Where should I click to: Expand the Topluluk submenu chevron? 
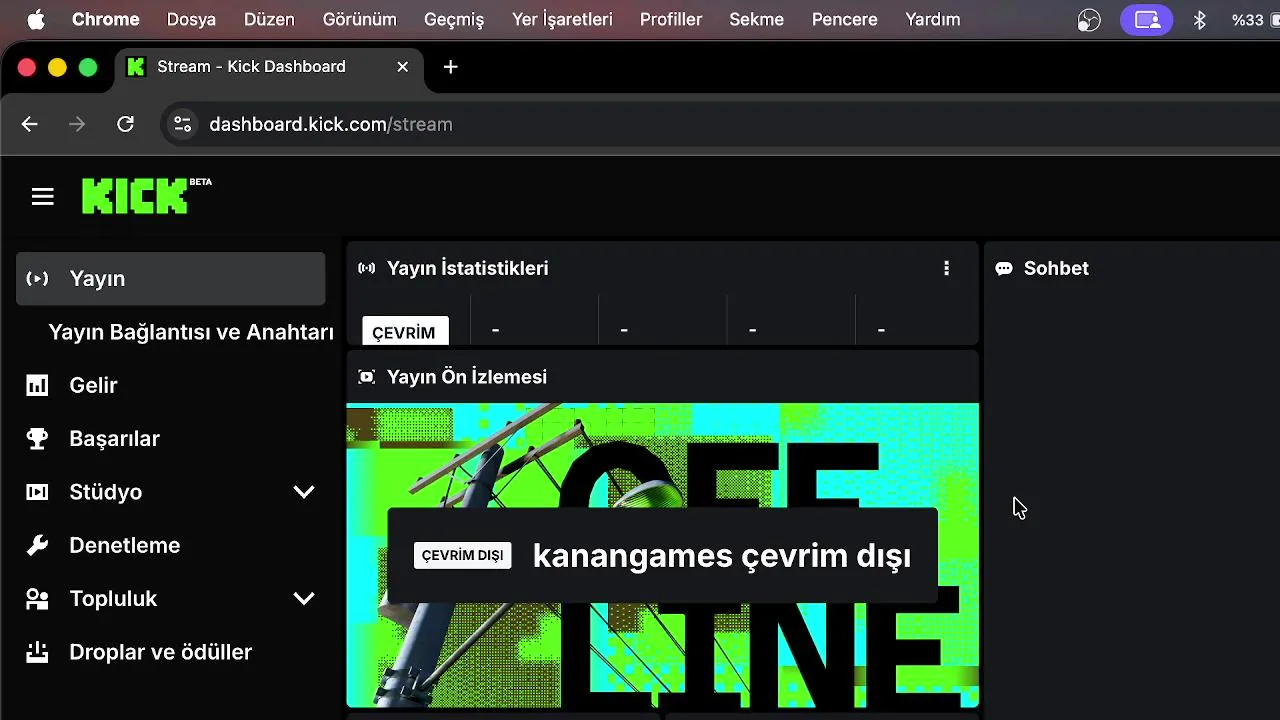304,598
